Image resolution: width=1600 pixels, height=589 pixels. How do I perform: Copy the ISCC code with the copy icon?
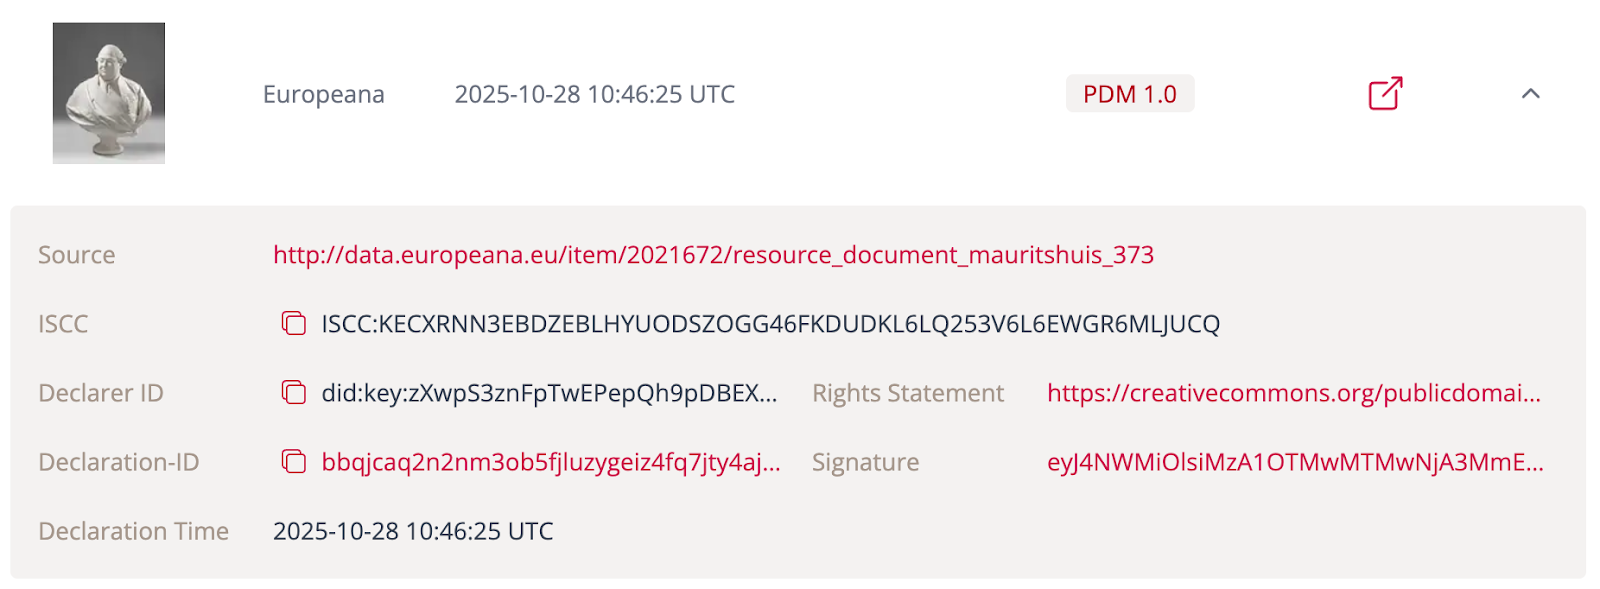click(x=293, y=324)
